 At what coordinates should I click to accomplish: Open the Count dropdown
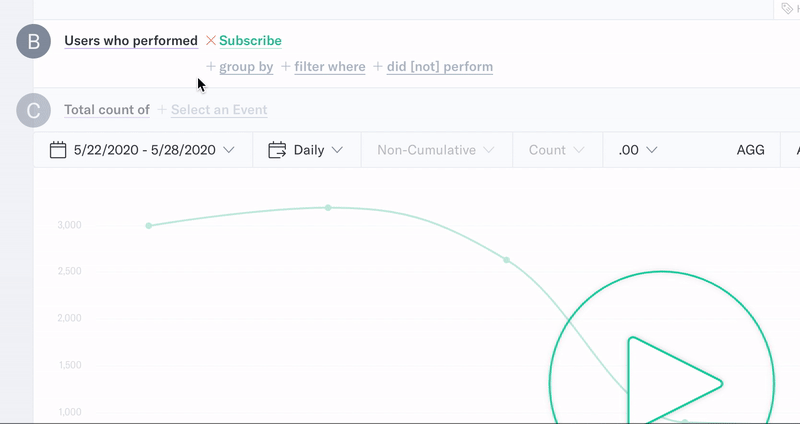pyautogui.click(x=556, y=150)
